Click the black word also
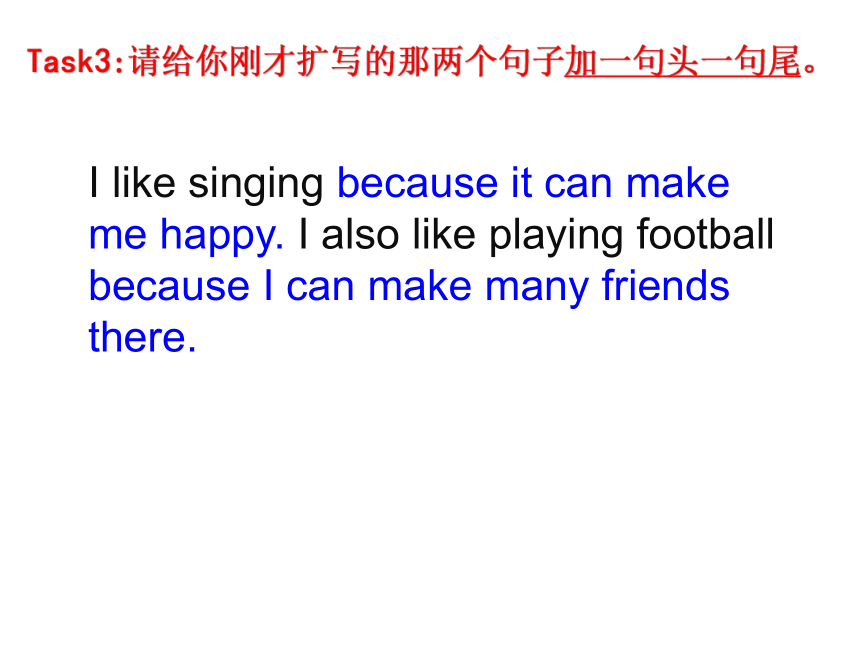 coord(360,234)
